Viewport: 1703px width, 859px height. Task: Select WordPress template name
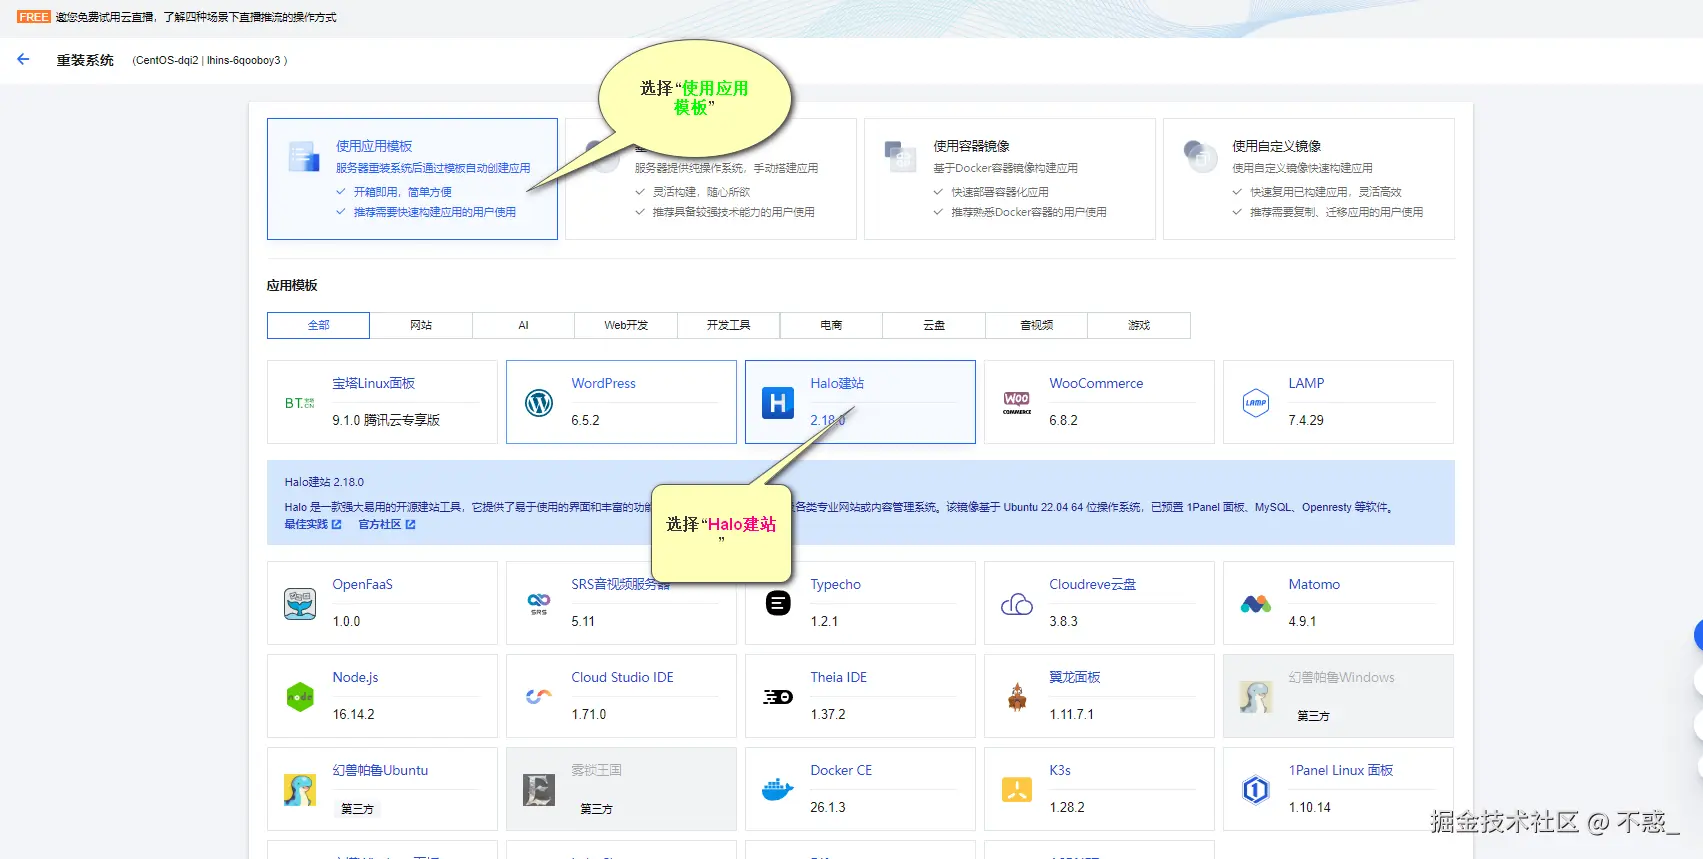[x=603, y=383]
